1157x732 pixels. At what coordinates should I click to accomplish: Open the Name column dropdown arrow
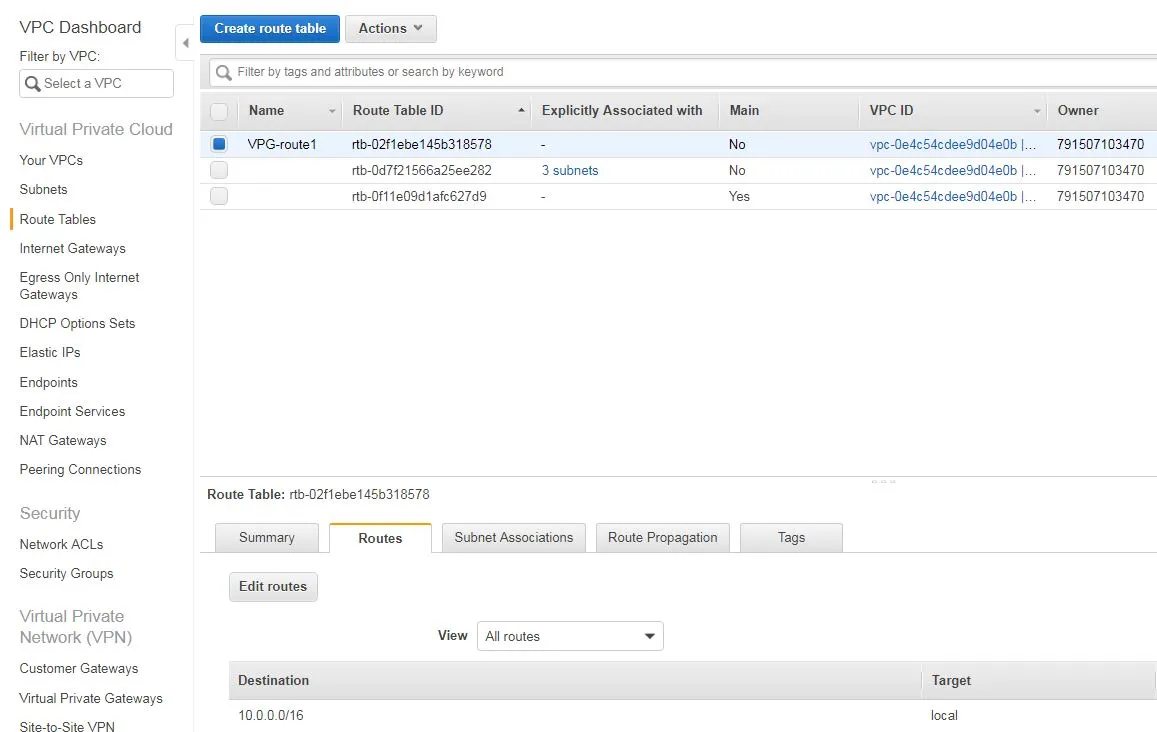coord(332,111)
